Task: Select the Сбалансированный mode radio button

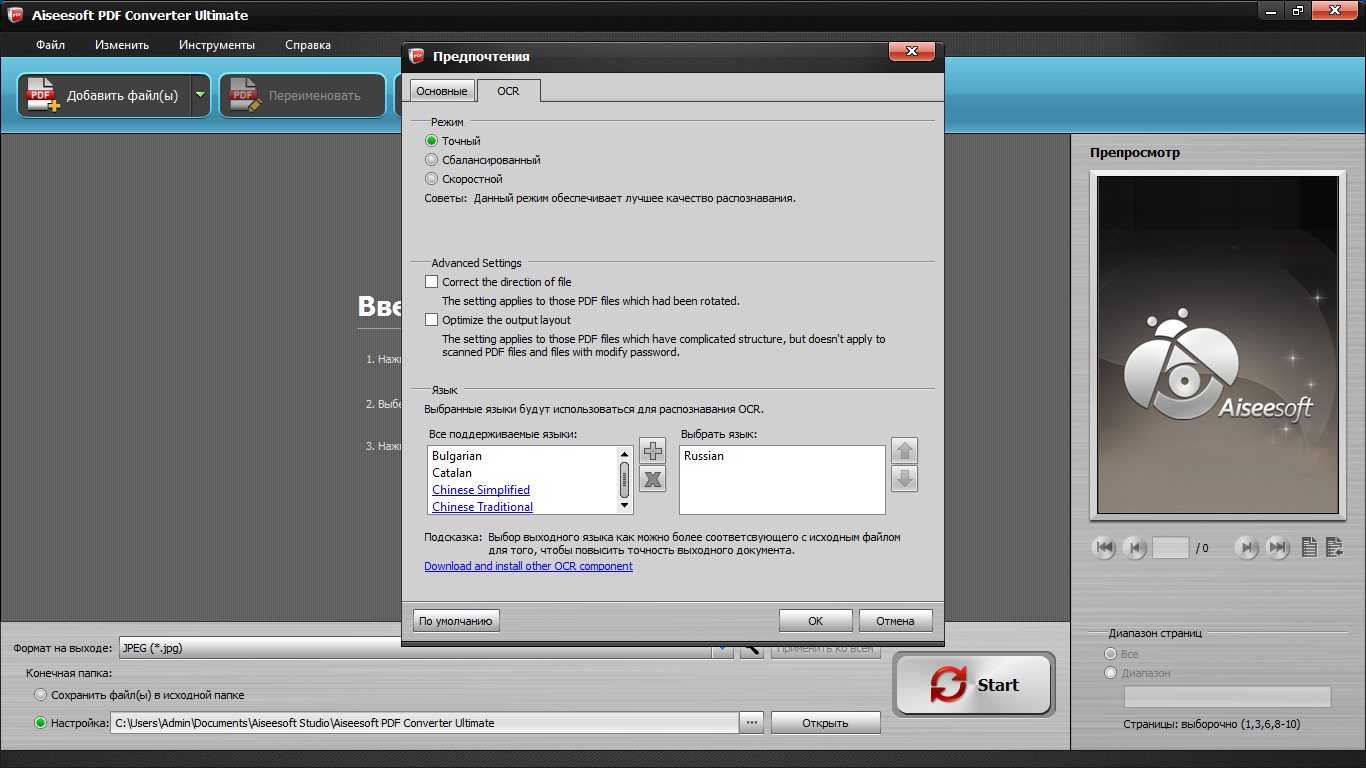Action: pyautogui.click(x=432, y=160)
